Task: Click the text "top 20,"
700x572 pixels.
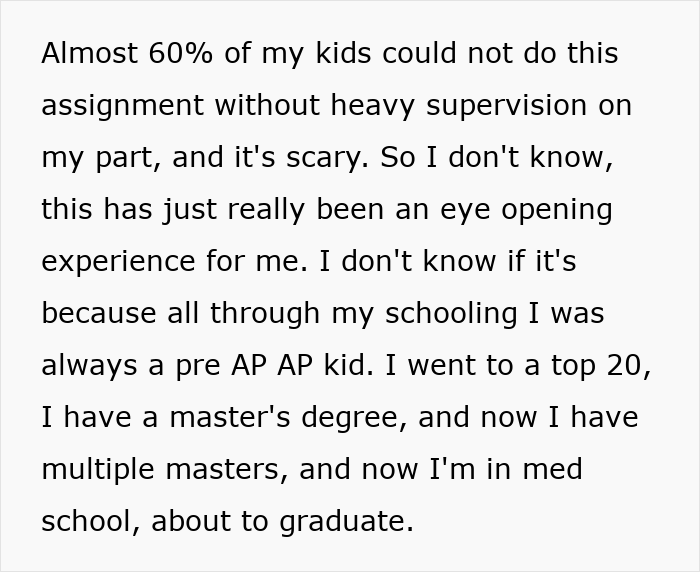Action: click(601, 365)
